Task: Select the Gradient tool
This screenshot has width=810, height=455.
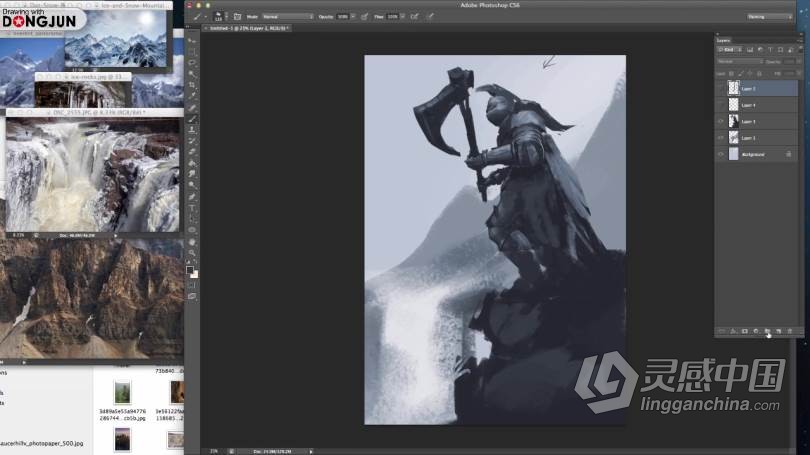Action: [x=192, y=163]
